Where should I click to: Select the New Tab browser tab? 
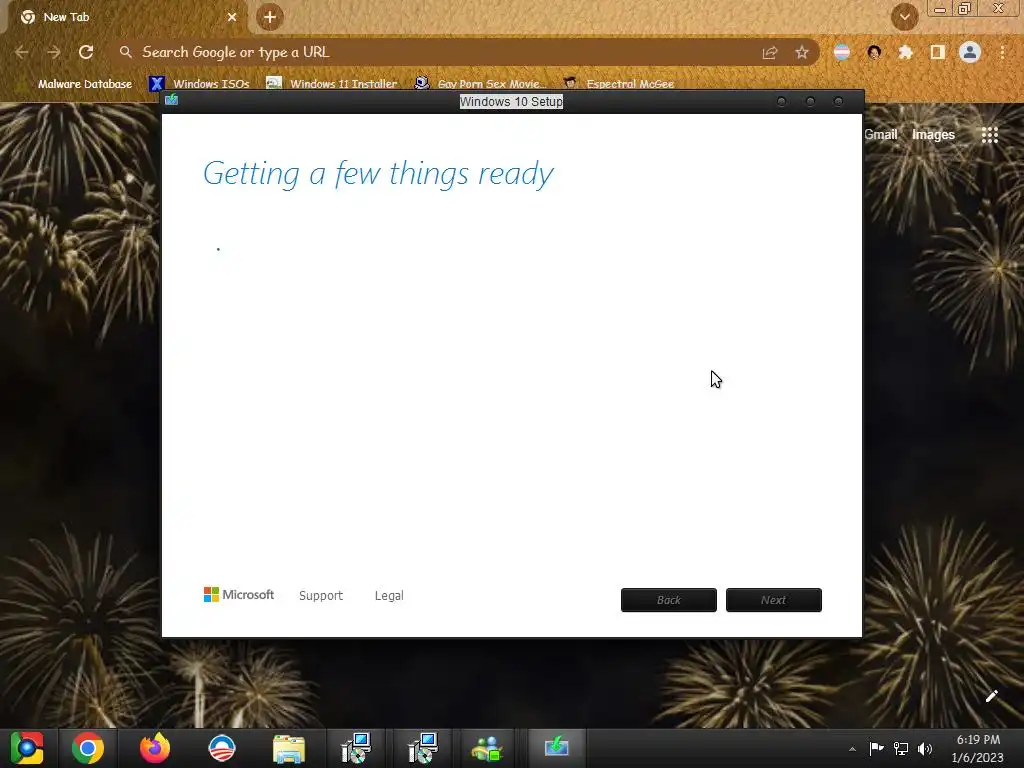pos(124,17)
